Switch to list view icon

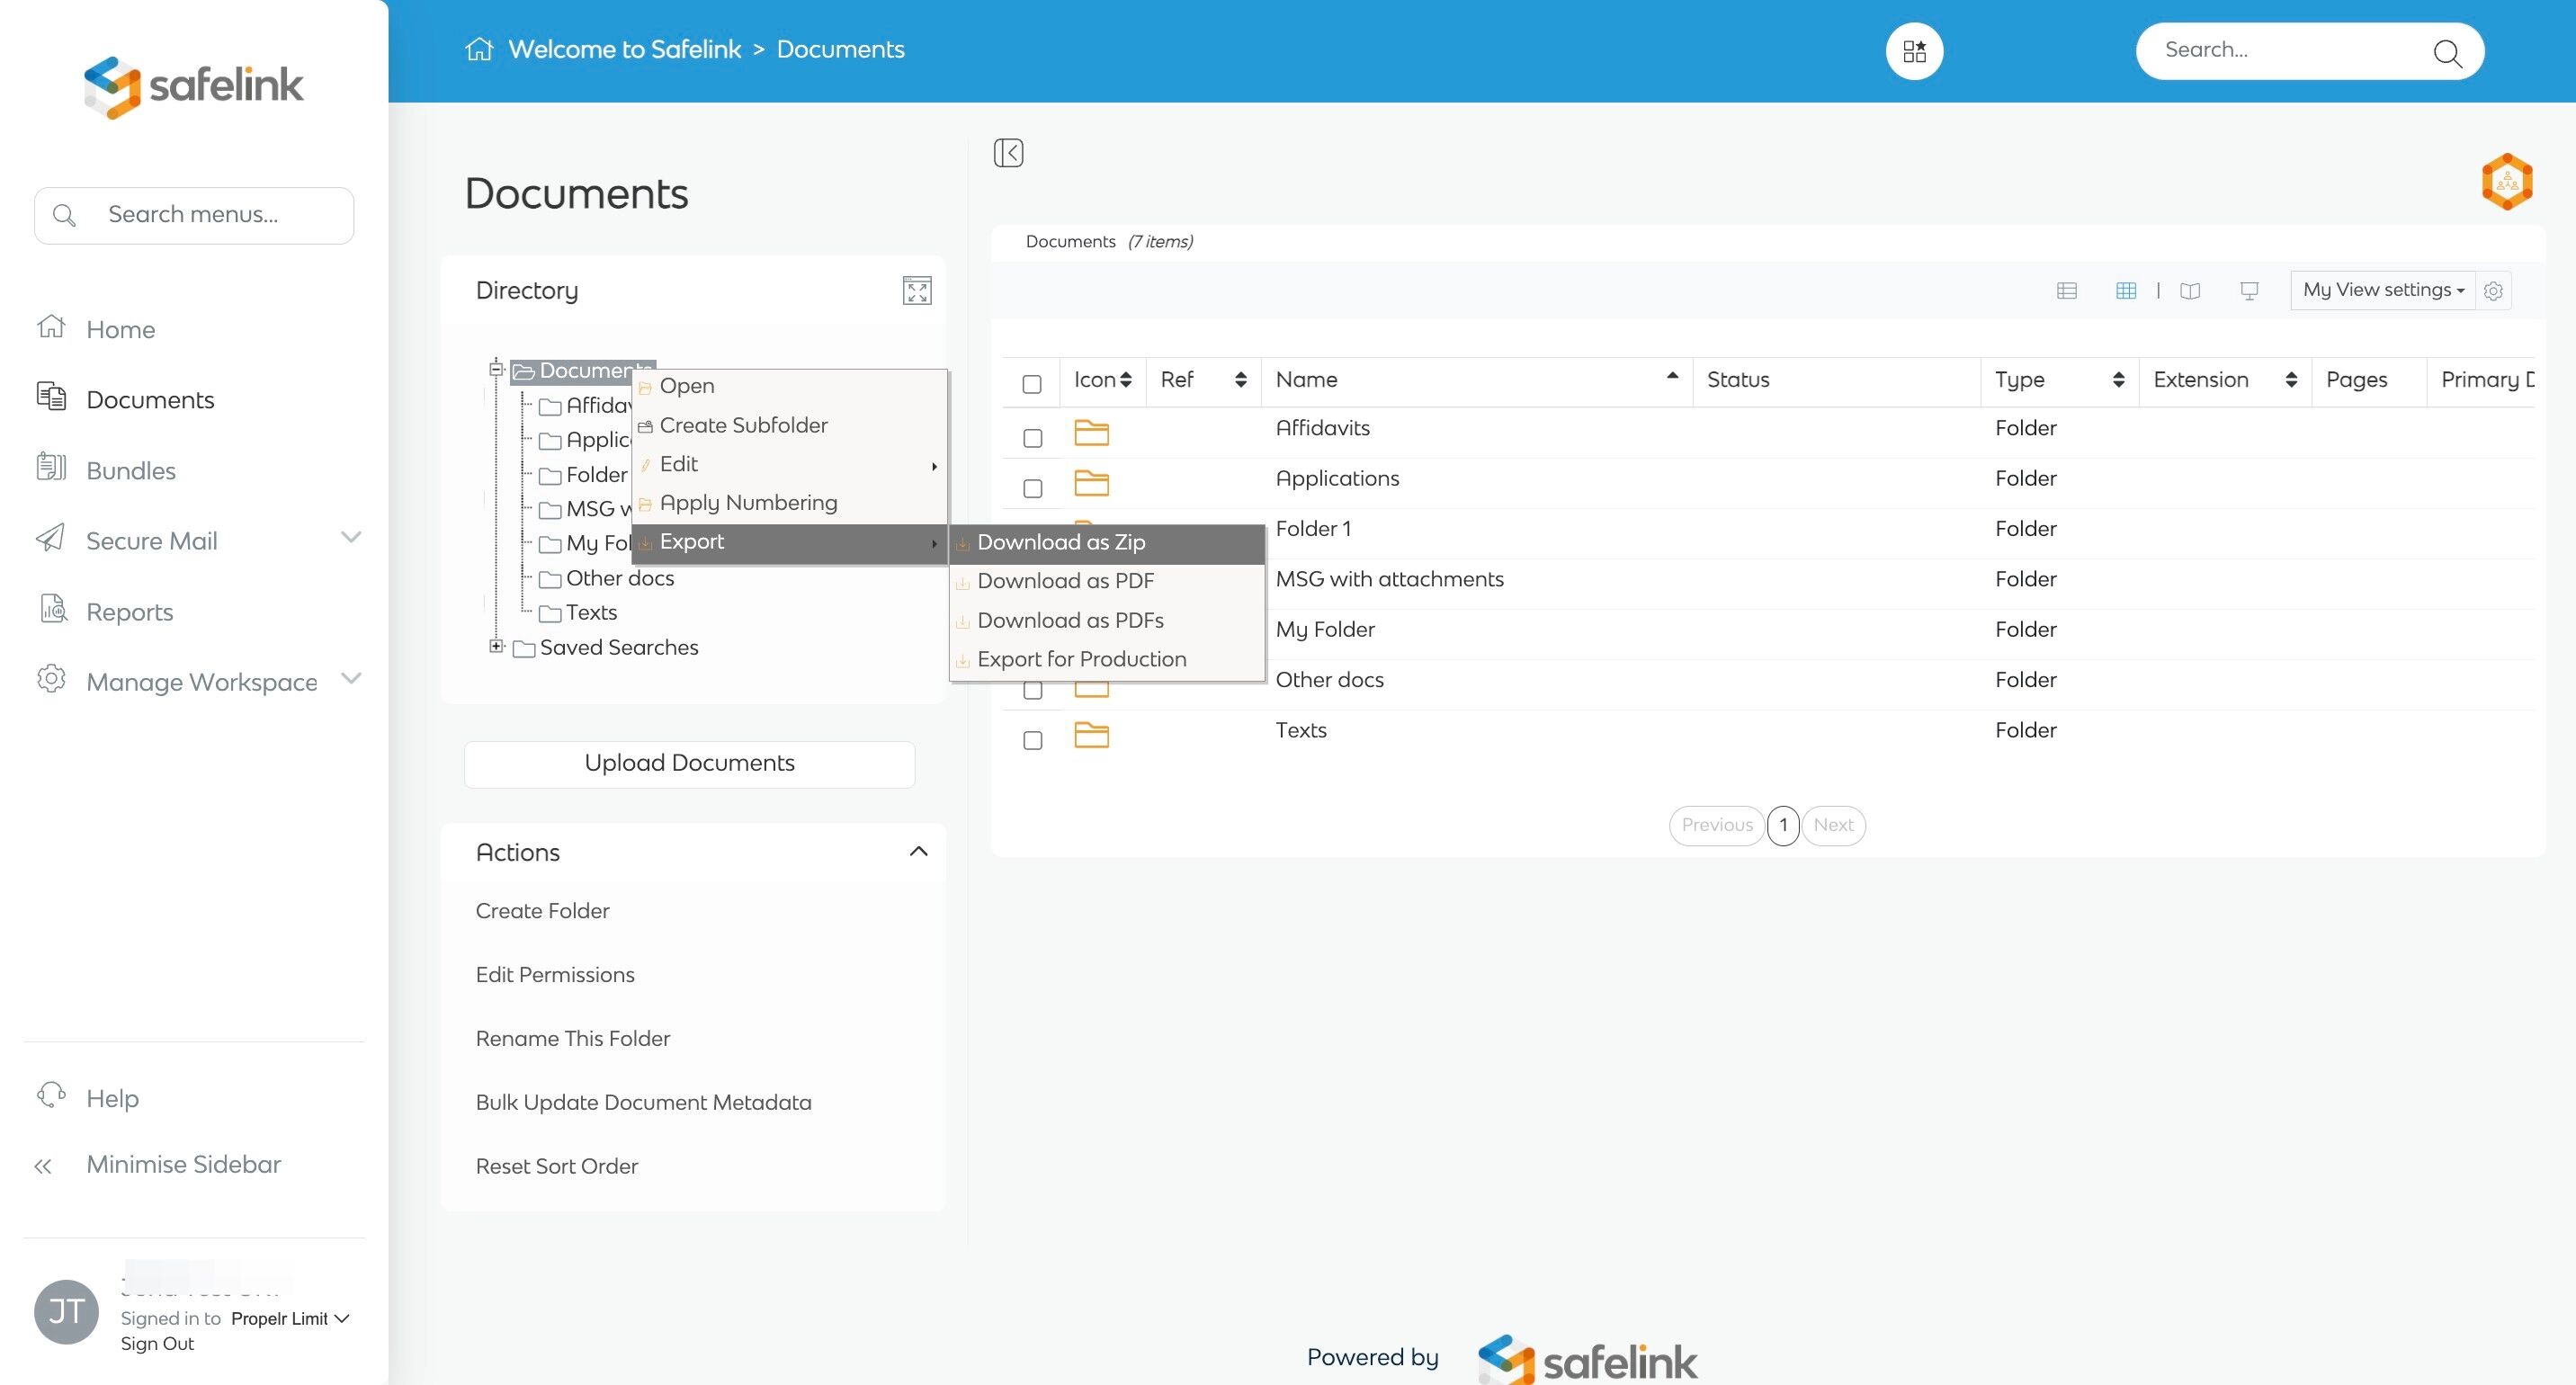click(2066, 291)
